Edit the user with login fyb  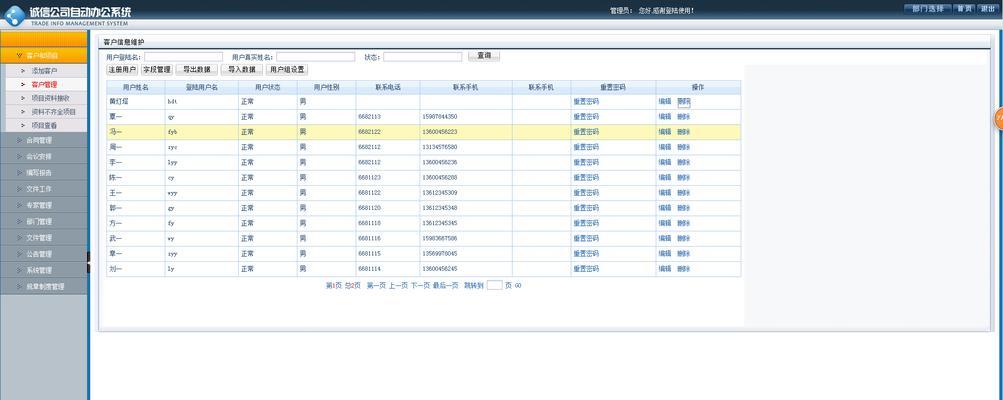665,132
